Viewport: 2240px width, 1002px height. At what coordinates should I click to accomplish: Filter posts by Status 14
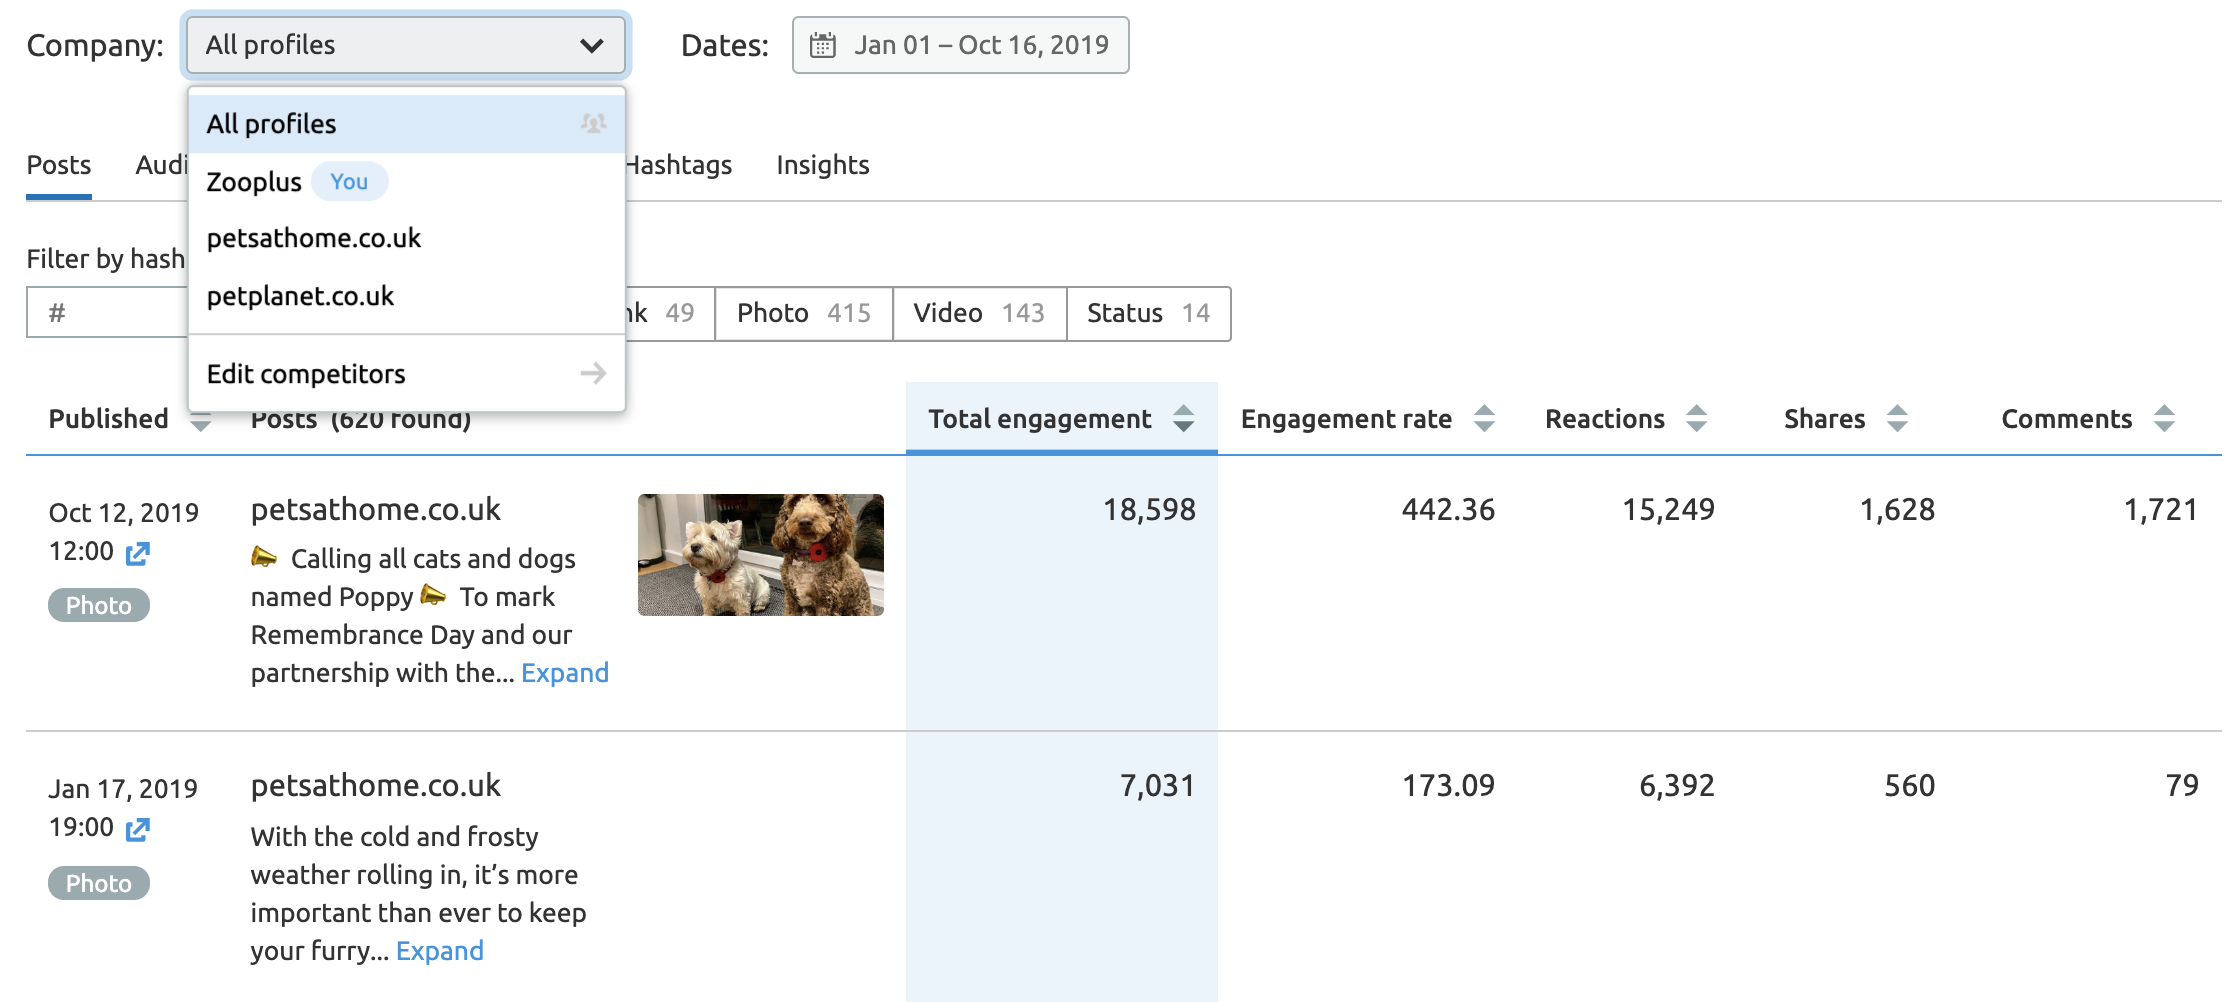(1149, 314)
